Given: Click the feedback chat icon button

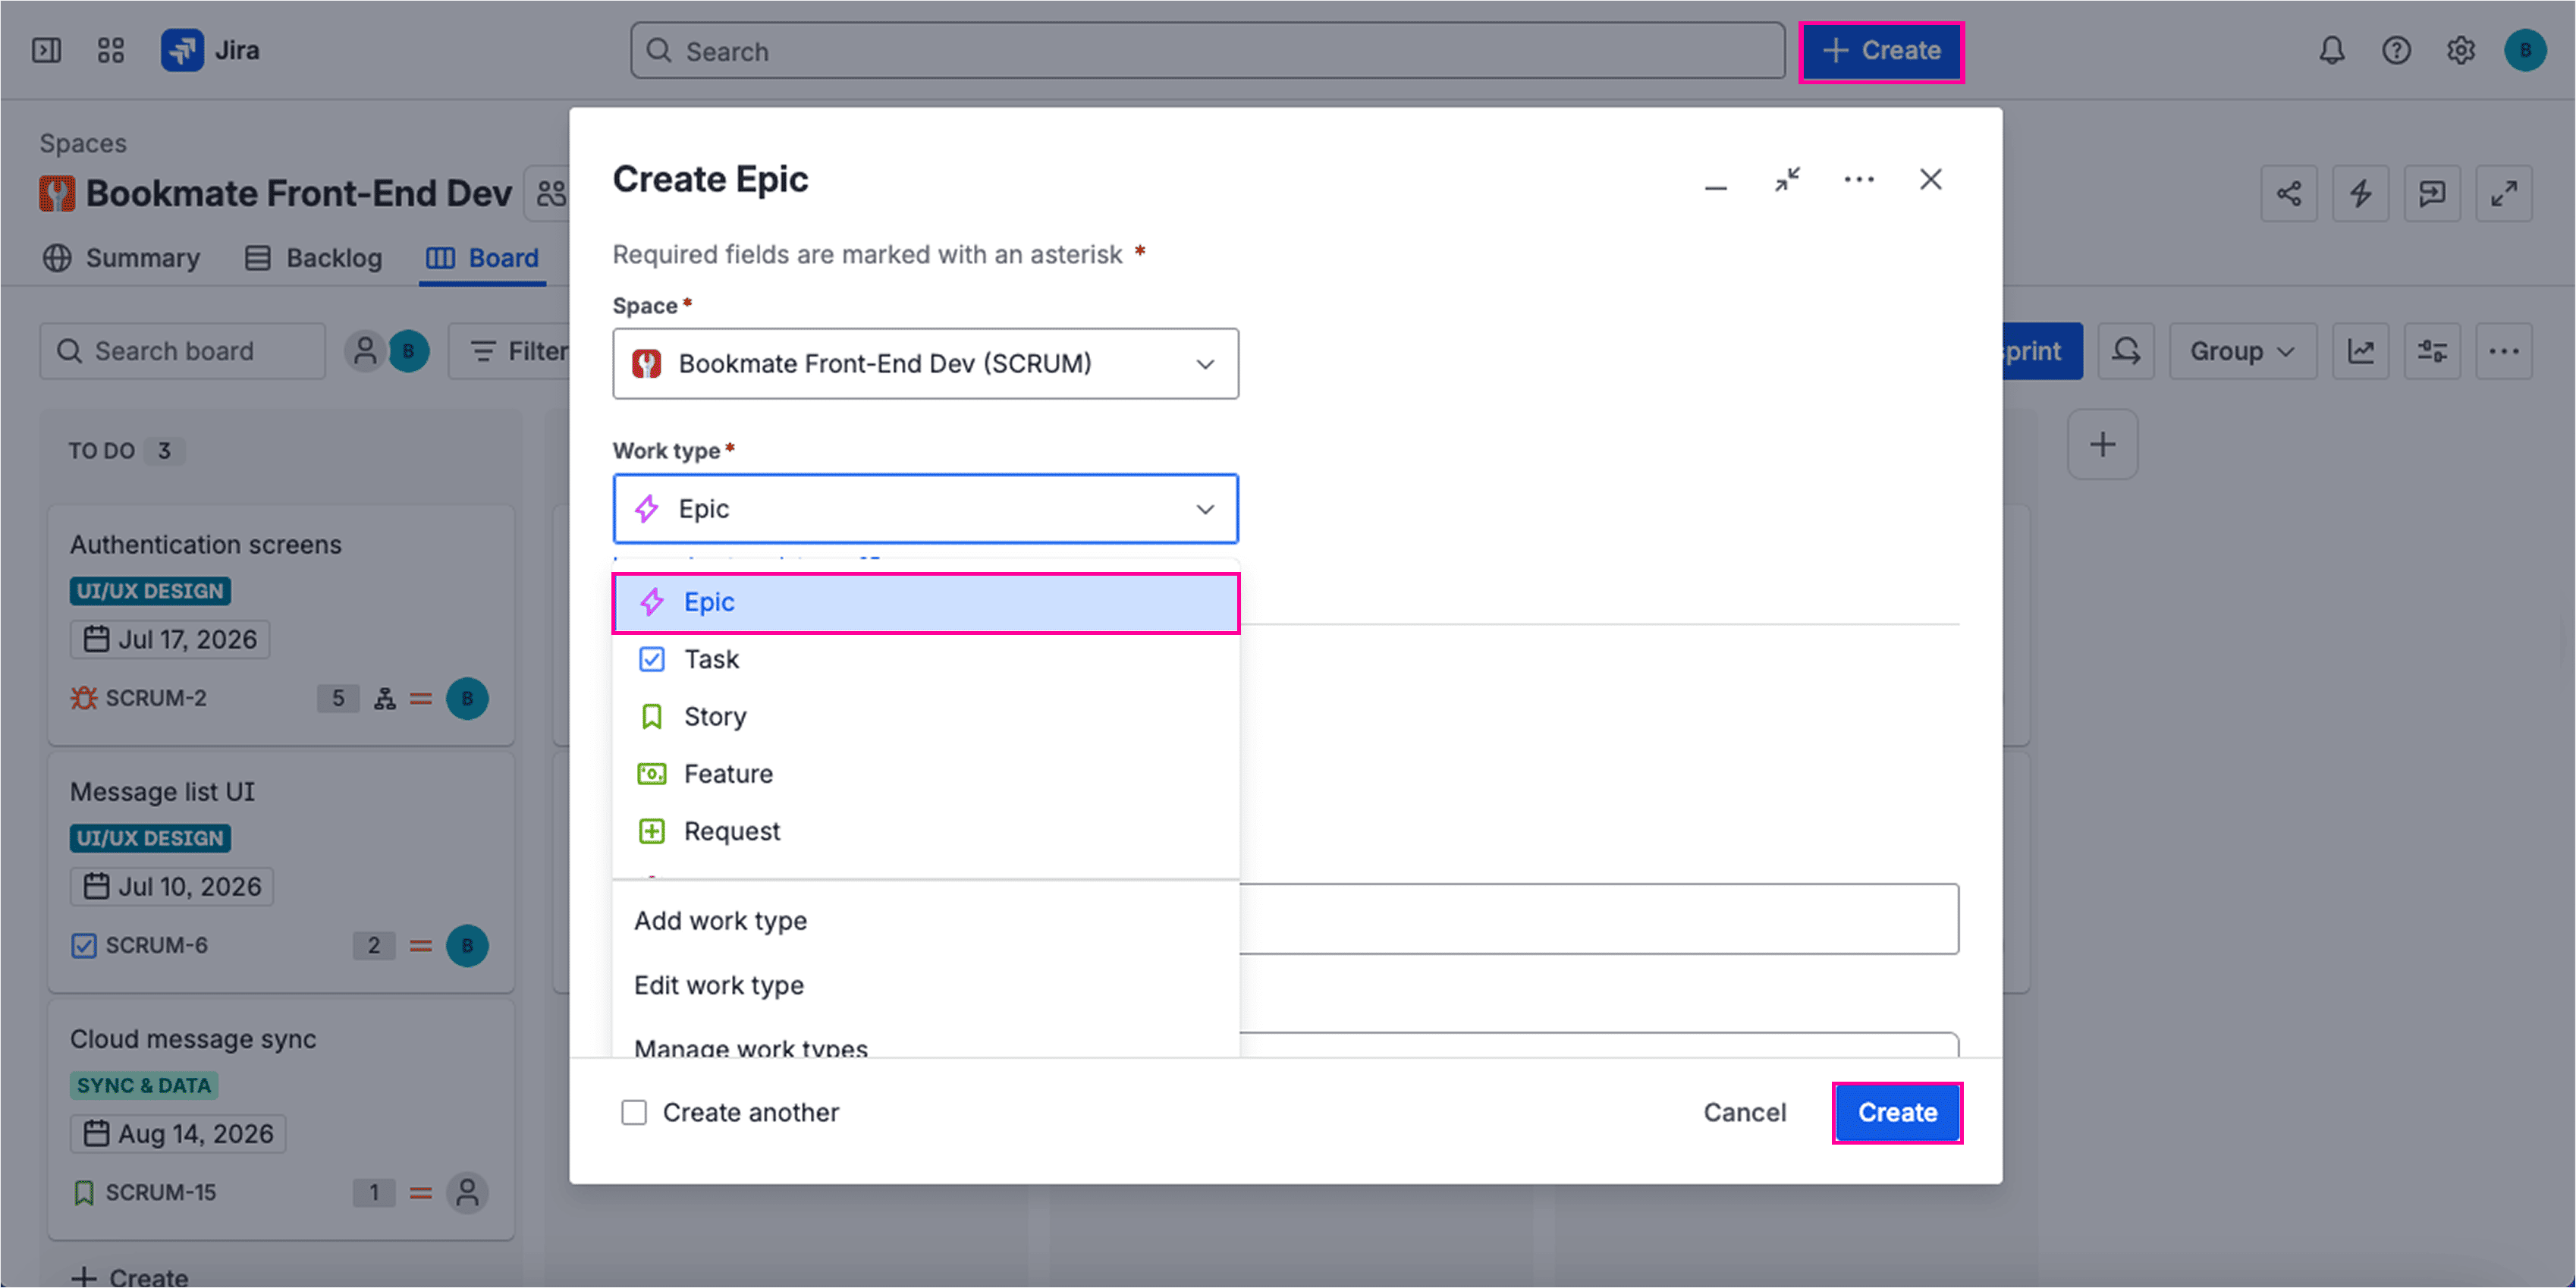Looking at the screenshot, I should [x=2432, y=193].
